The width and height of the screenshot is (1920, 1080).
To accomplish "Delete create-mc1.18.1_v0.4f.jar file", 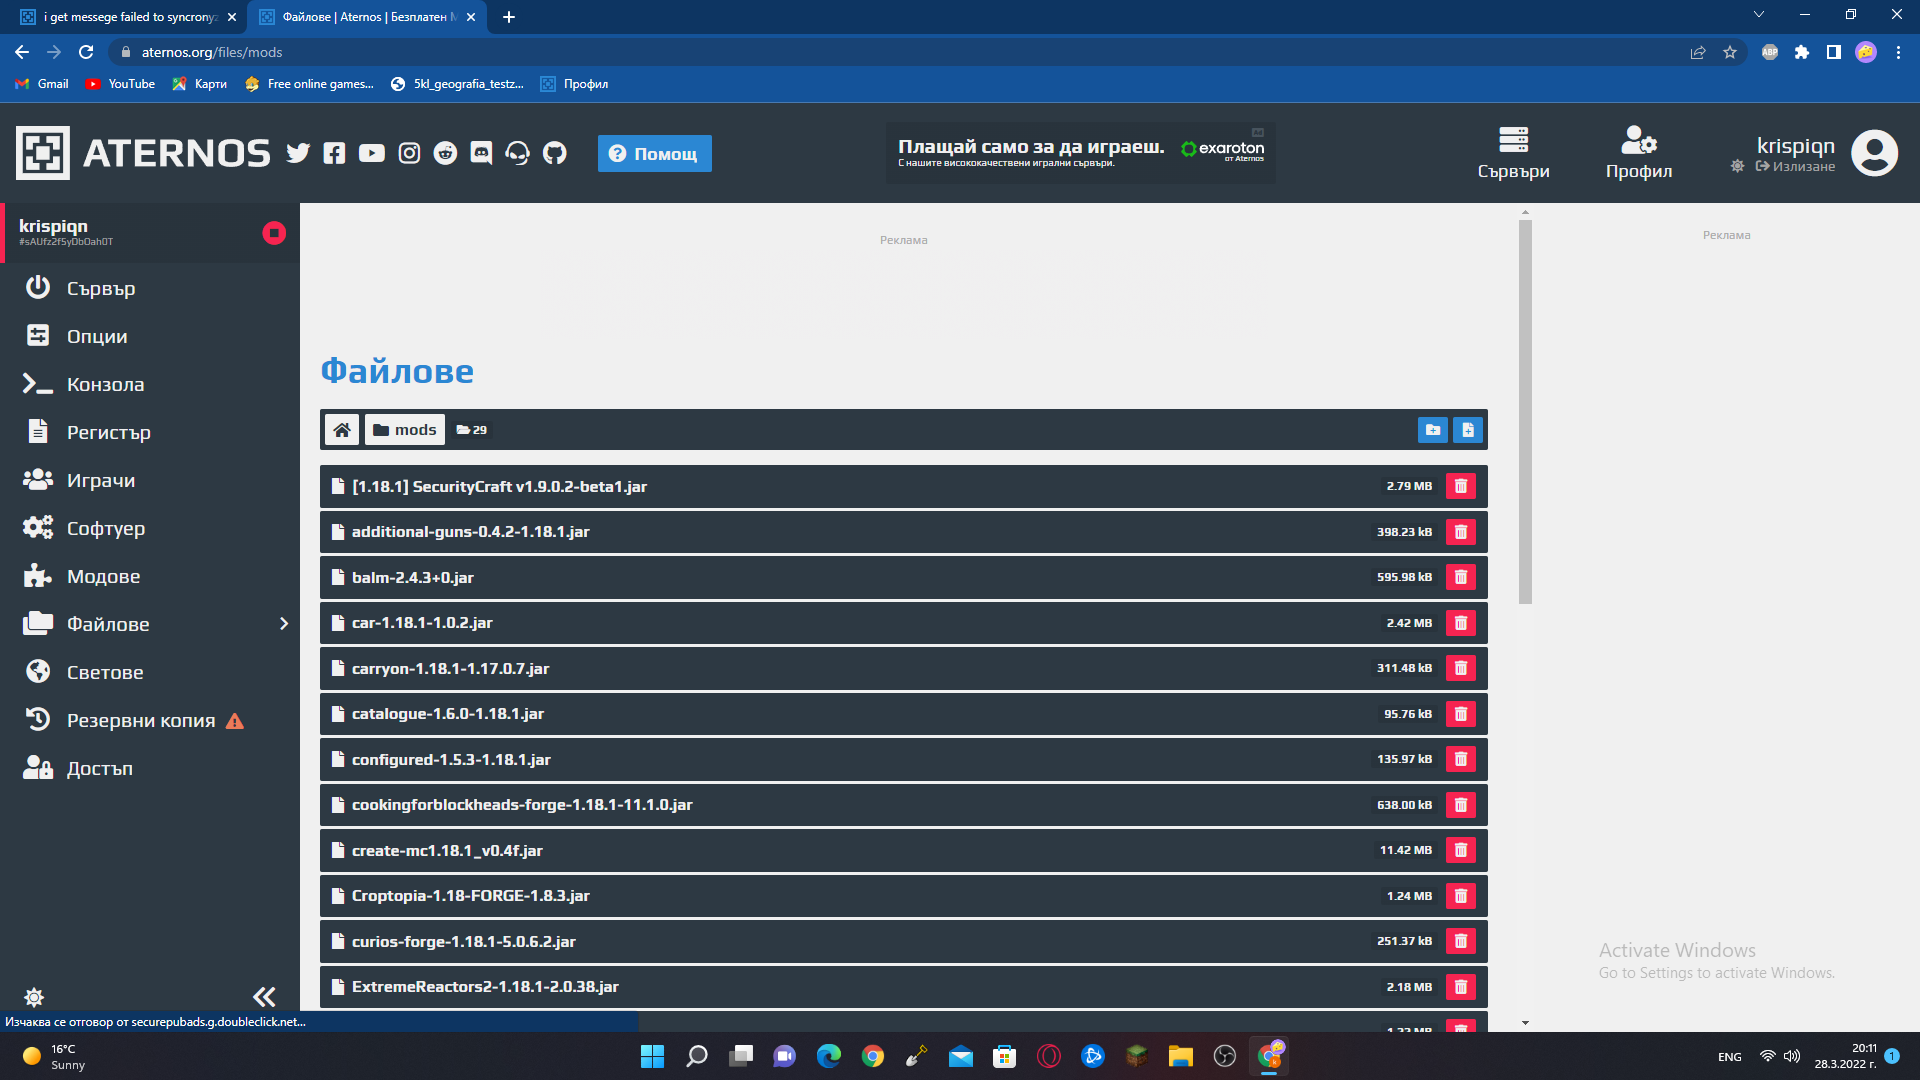I will click(1461, 850).
